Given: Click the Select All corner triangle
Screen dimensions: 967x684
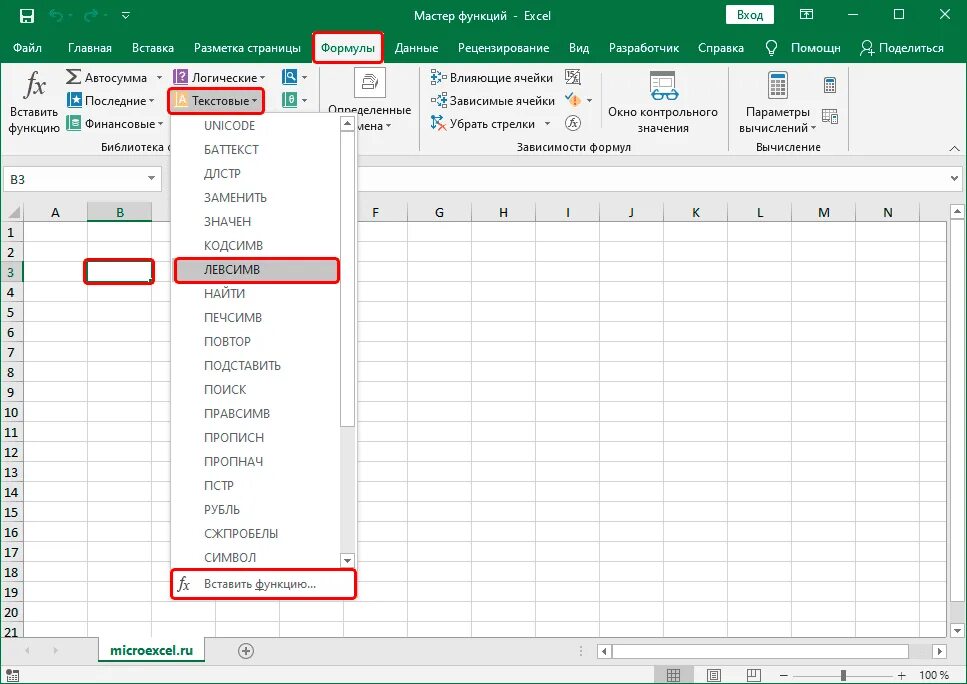Looking at the screenshot, I should coord(14,212).
